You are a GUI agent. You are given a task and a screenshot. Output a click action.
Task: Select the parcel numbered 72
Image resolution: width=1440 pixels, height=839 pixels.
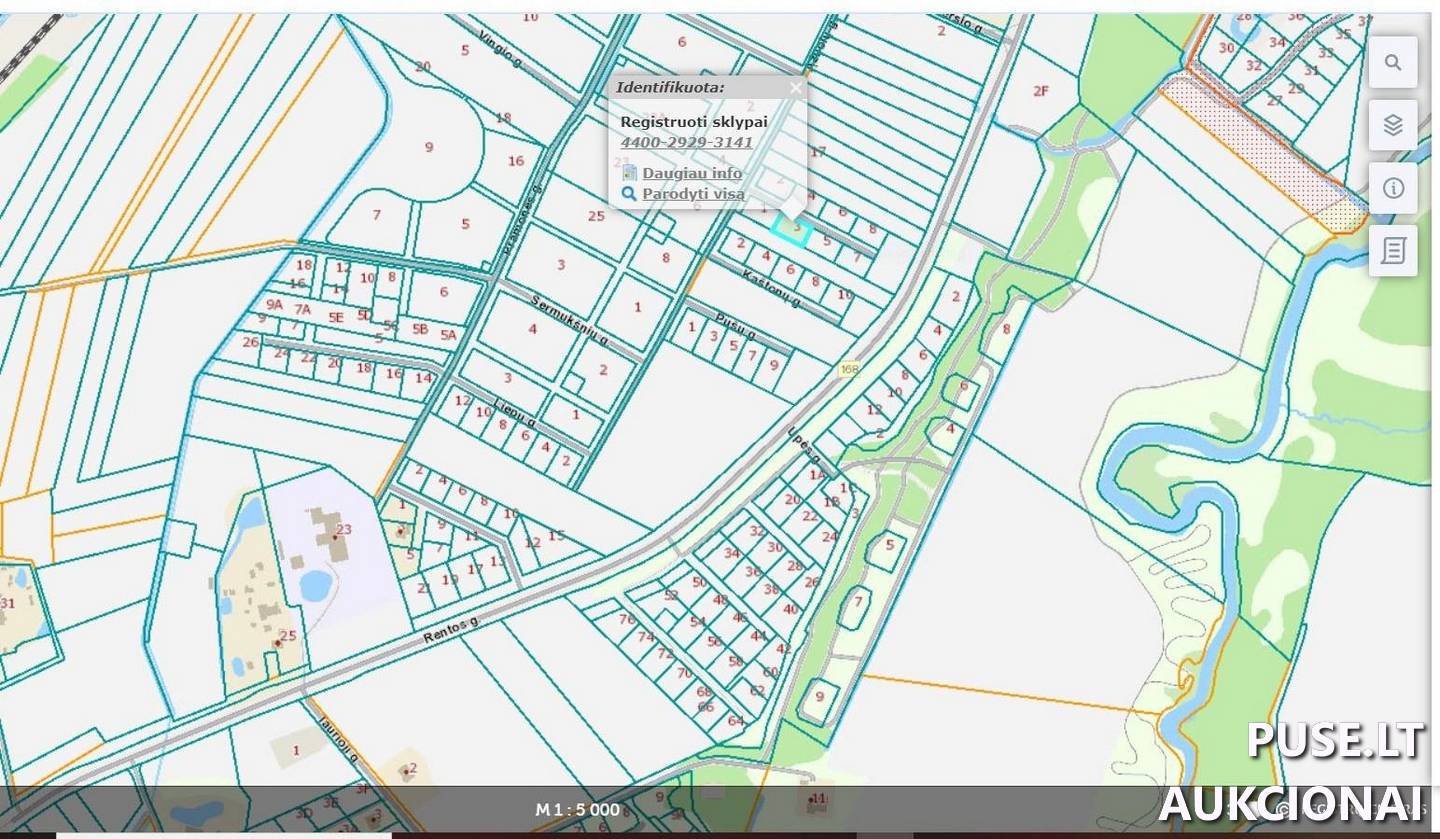click(665, 654)
